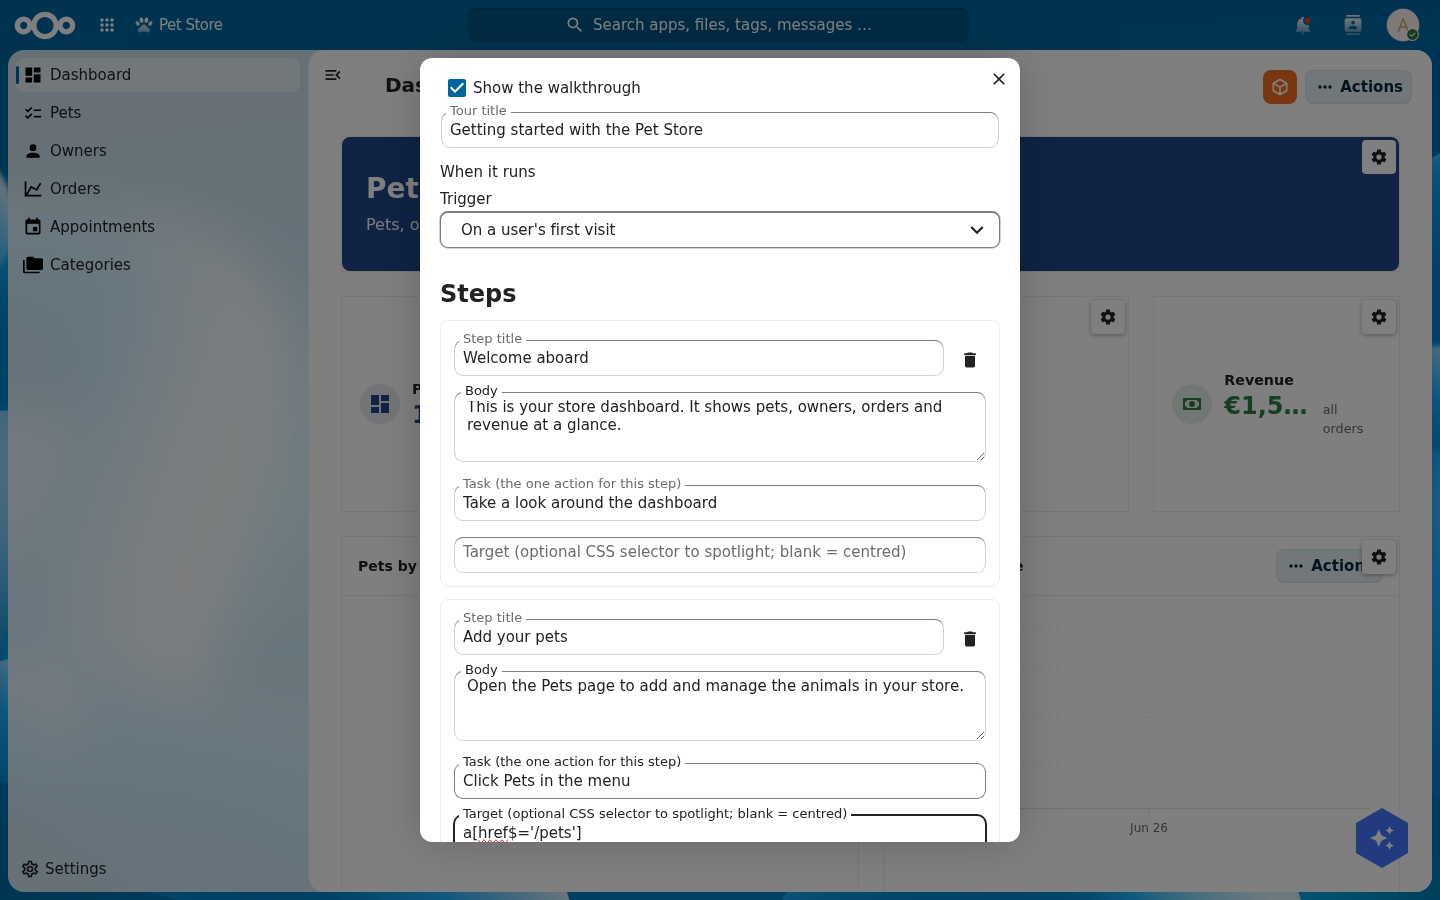Click the orange cube icon button
This screenshot has height=900, width=1440.
tap(1280, 87)
